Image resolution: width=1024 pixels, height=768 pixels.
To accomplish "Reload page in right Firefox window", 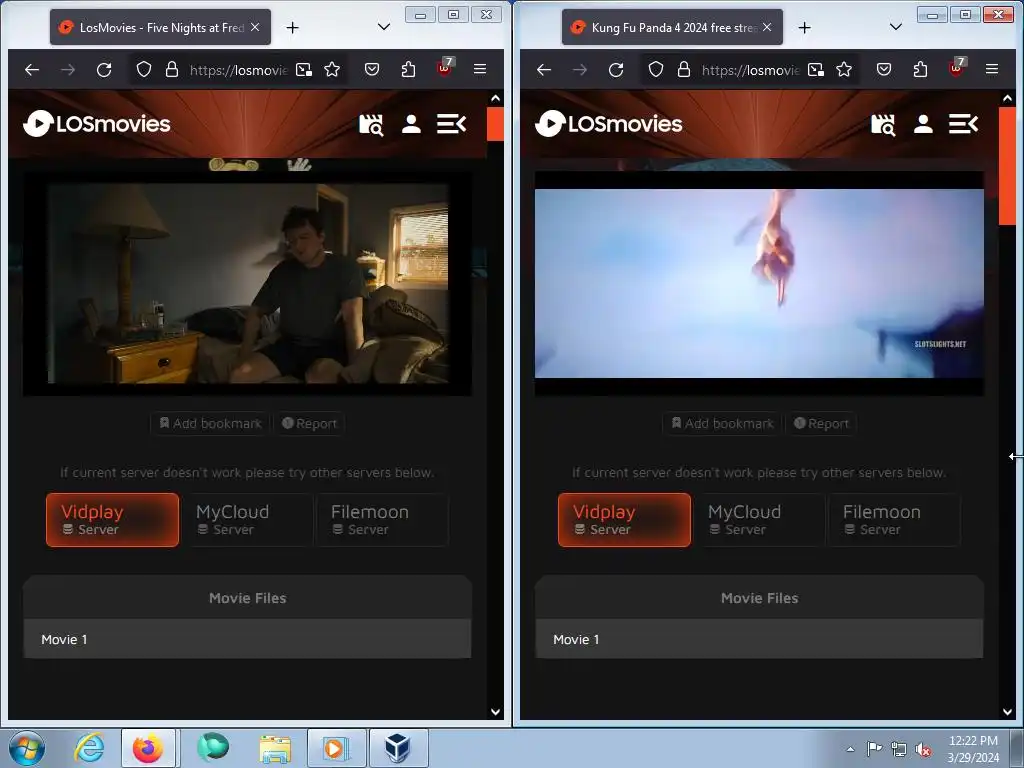I will click(616, 69).
